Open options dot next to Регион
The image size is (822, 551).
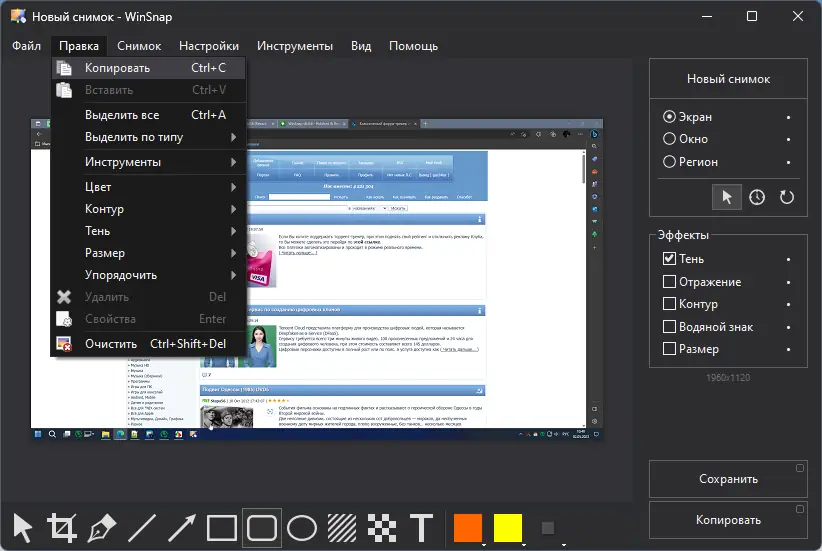tap(788, 163)
